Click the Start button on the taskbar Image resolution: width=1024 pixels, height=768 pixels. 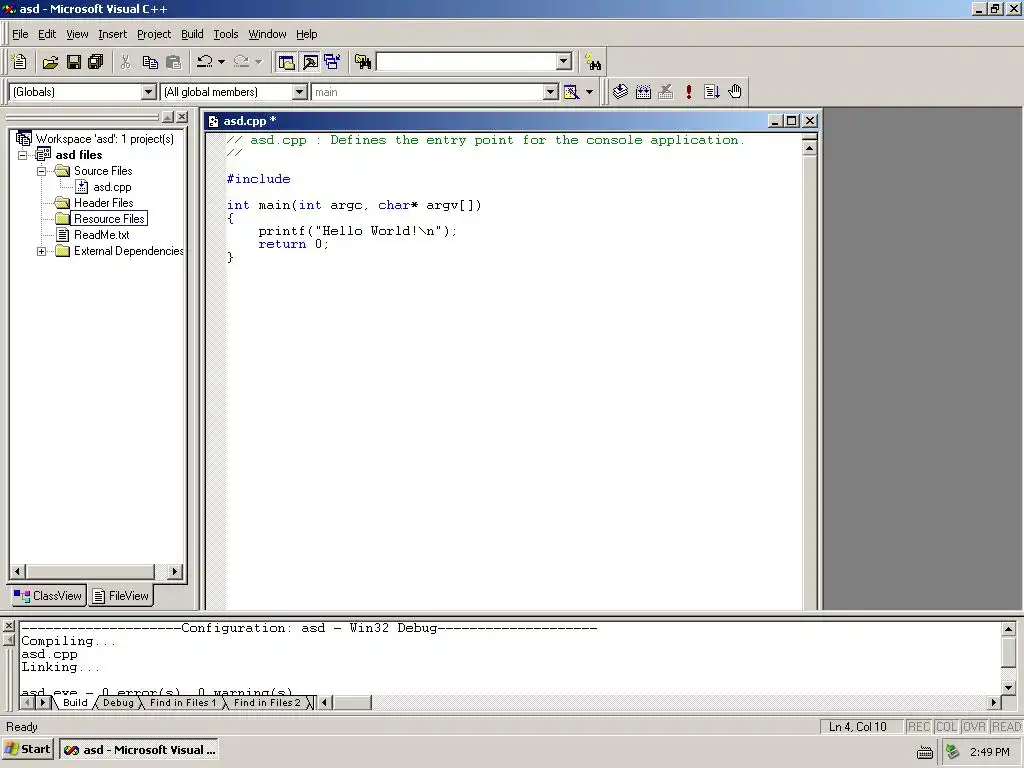pyautogui.click(x=27, y=749)
